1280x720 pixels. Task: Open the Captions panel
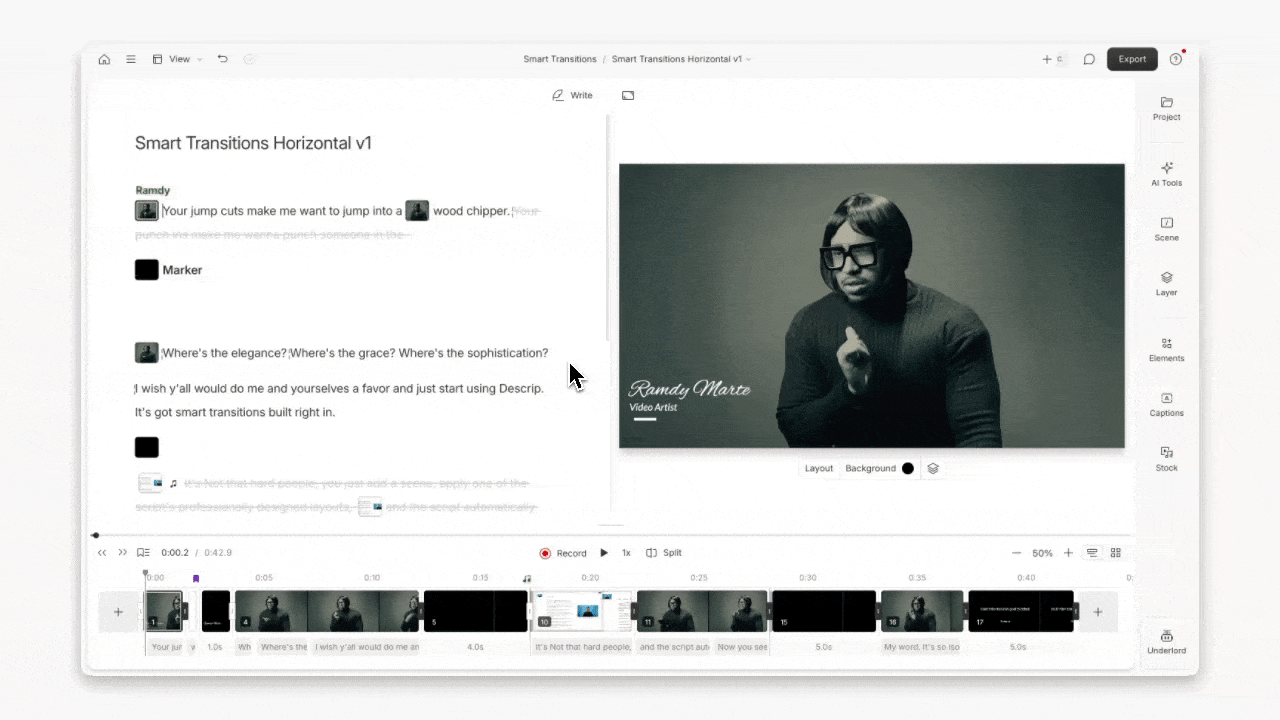click(1166, 405)
